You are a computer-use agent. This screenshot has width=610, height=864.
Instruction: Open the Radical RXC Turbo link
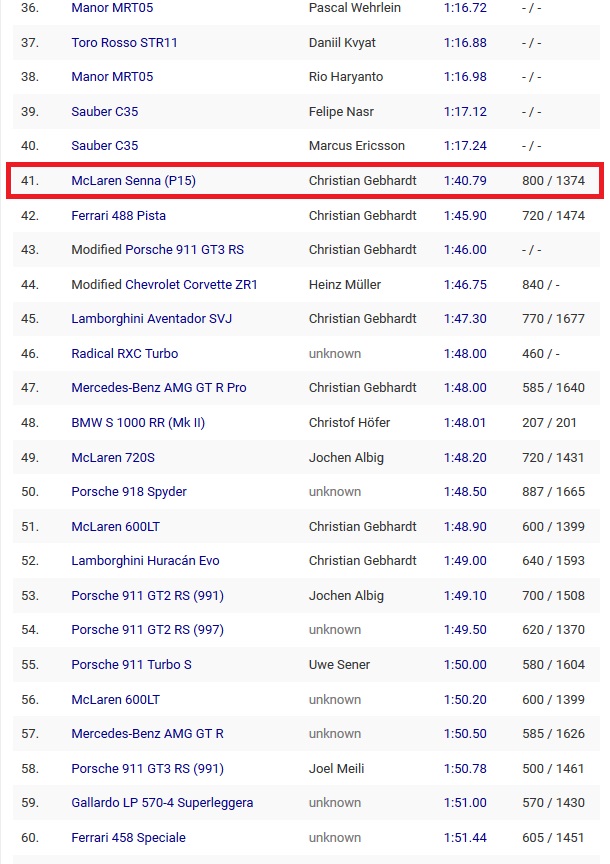pyautogui.click(x=124, y=354)
